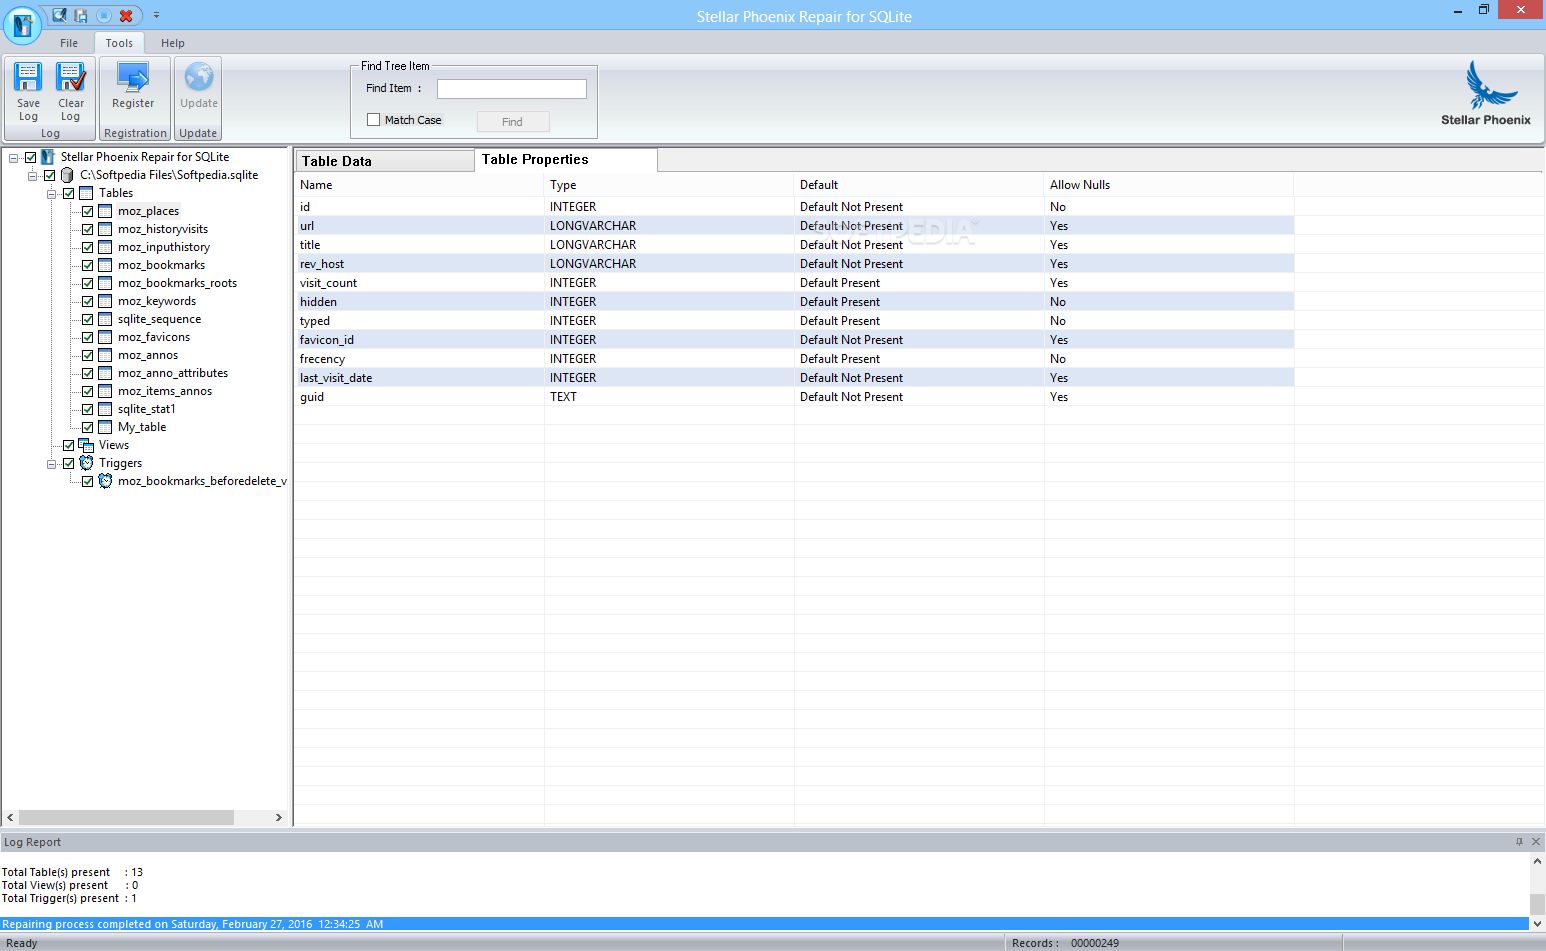Open the Help ribbon tab
This screenshot has width=1546, height=951.
pyautogui.click(x=173, y=43)
